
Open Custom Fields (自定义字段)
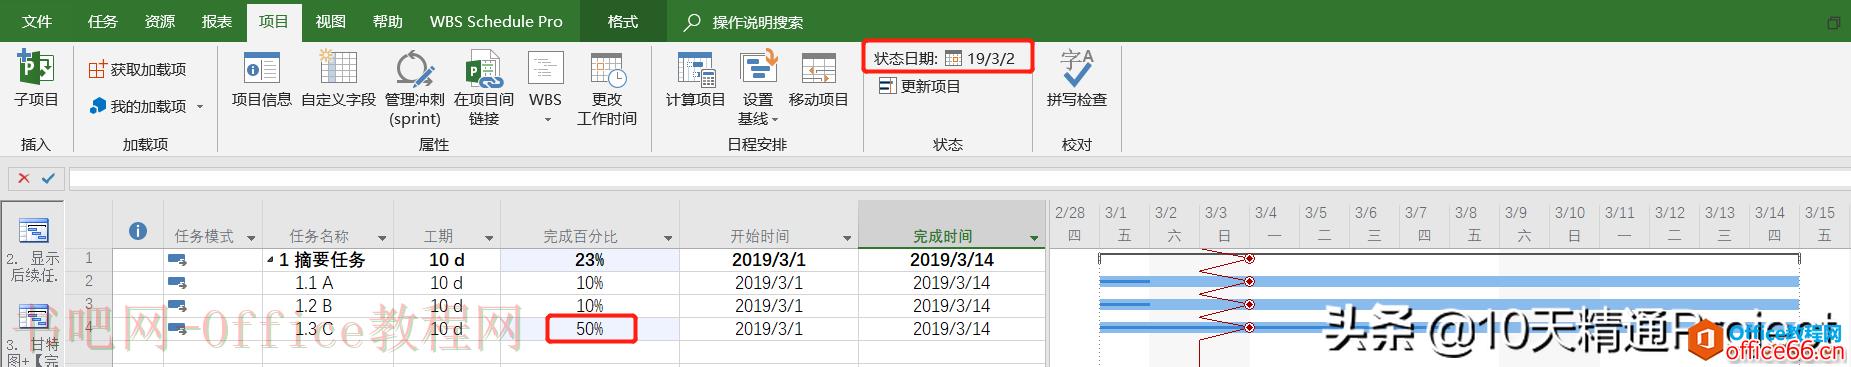338,80
